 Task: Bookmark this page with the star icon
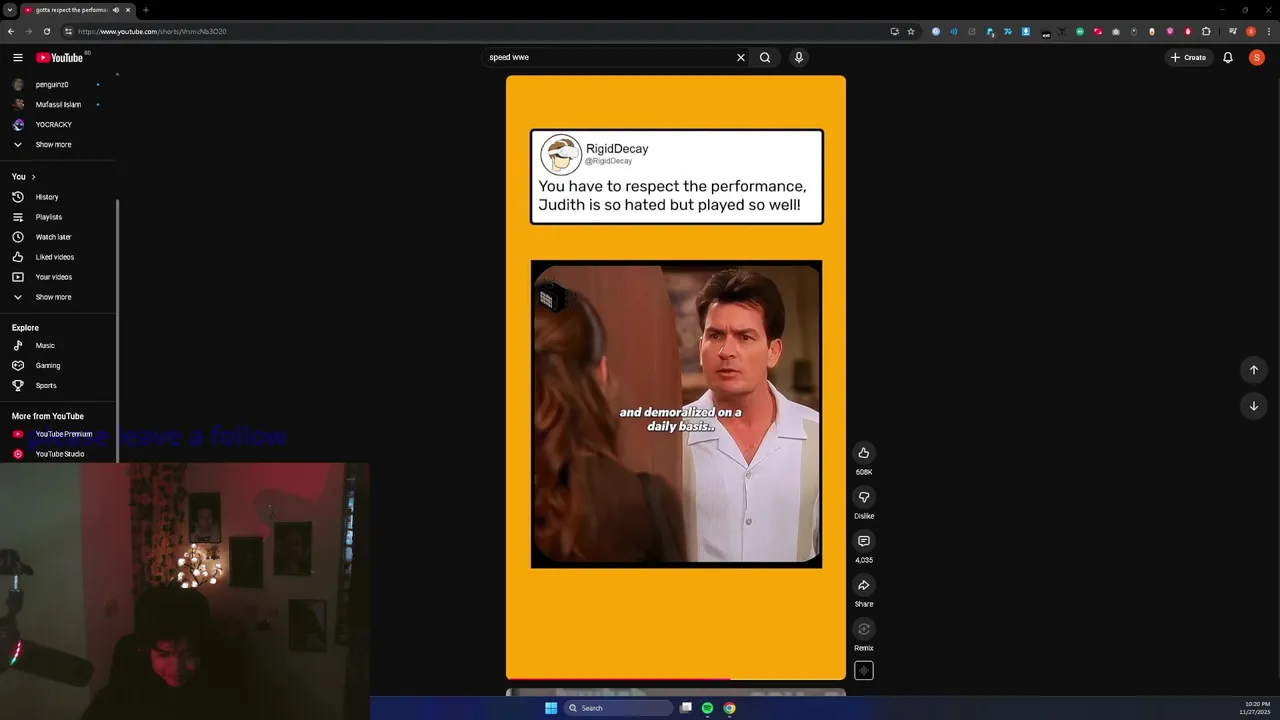pyautogui.click(x=911, y=31)
